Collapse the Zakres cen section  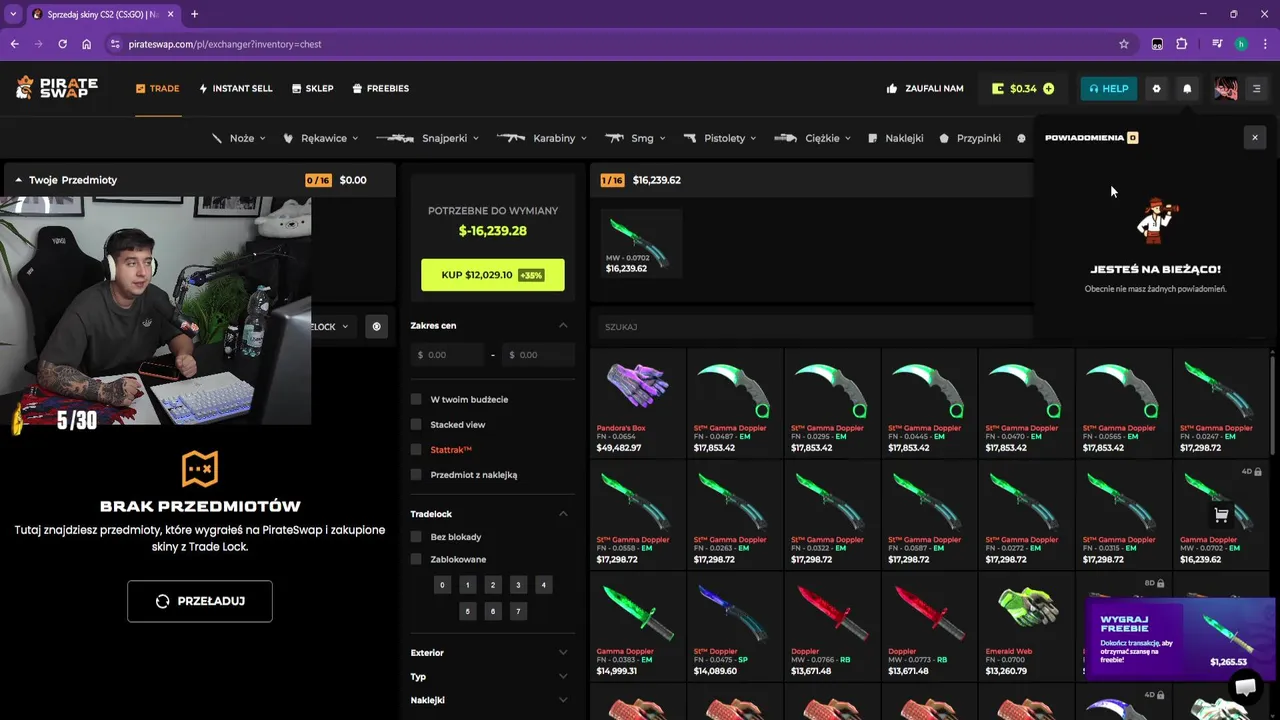pyautogui.click(x=563, y=325)
